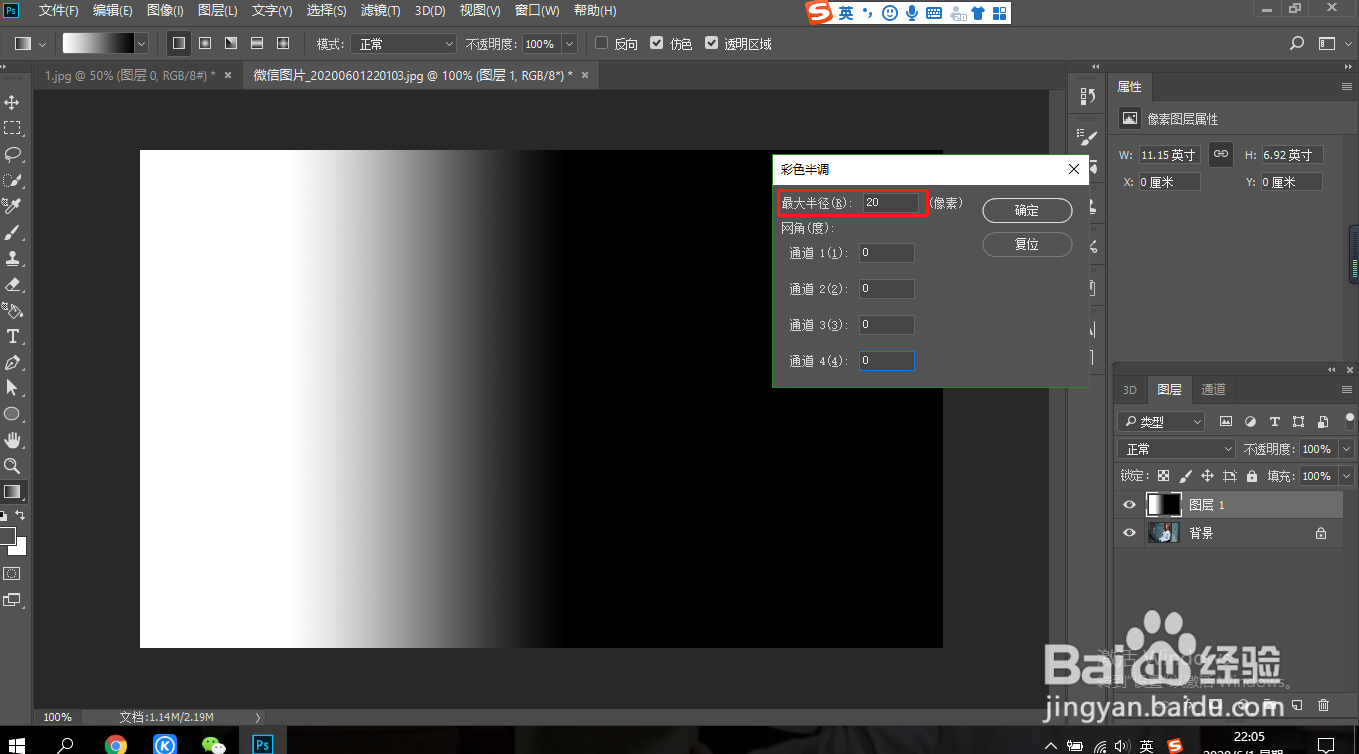The image size is (1359, 754).
Task: Open the 滤镜(T) menu
Action: (380, 11)
